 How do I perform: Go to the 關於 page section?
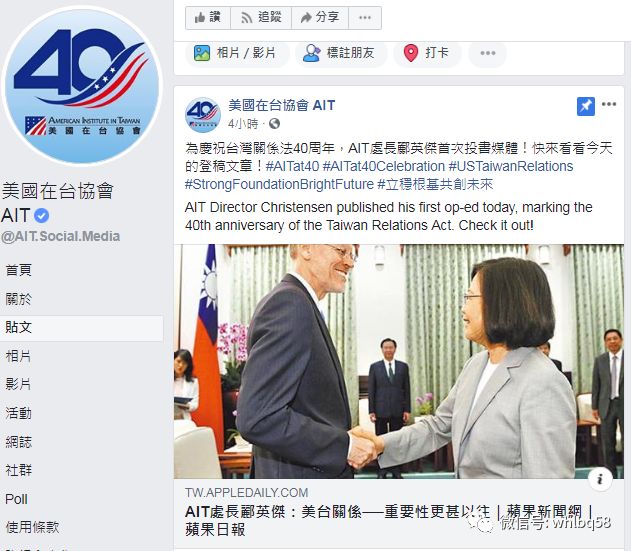click(19, 299)
